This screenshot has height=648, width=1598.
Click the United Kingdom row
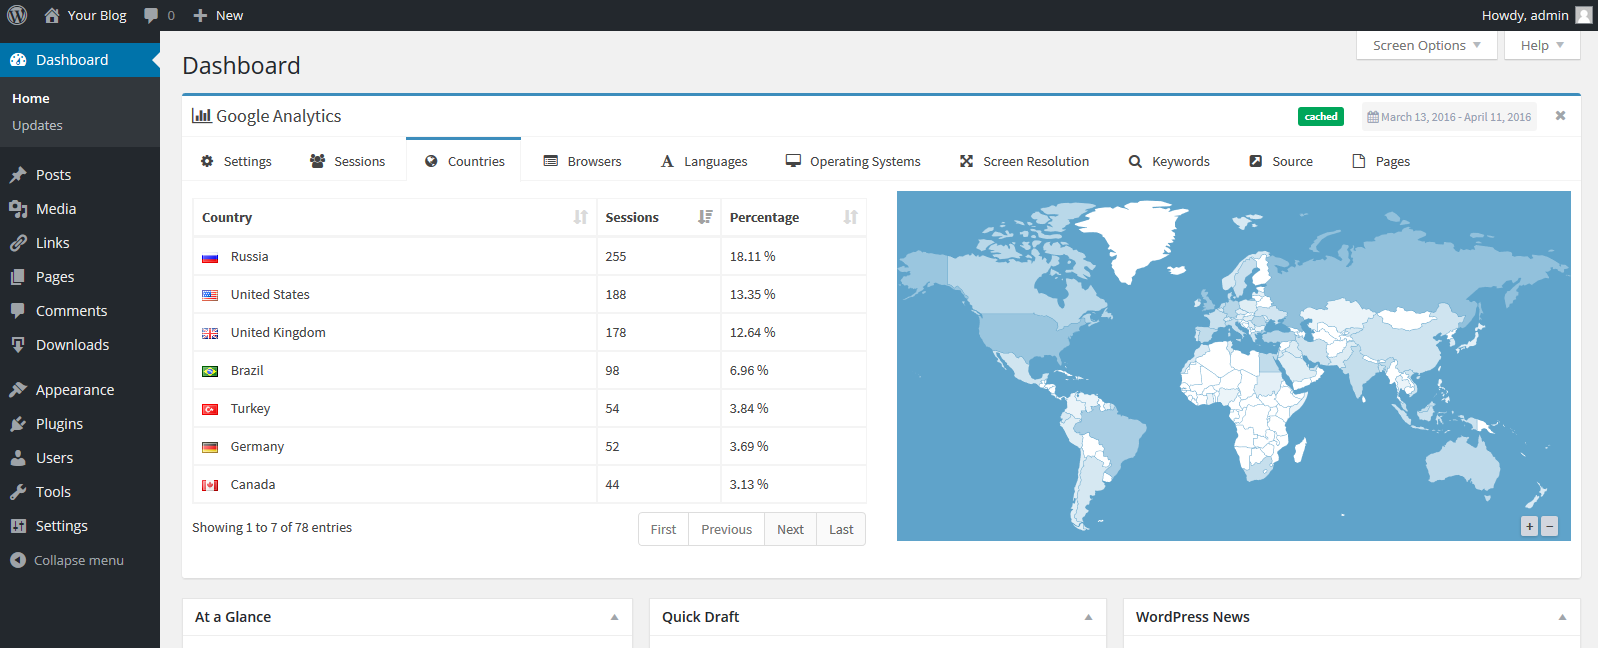(529, 333)
